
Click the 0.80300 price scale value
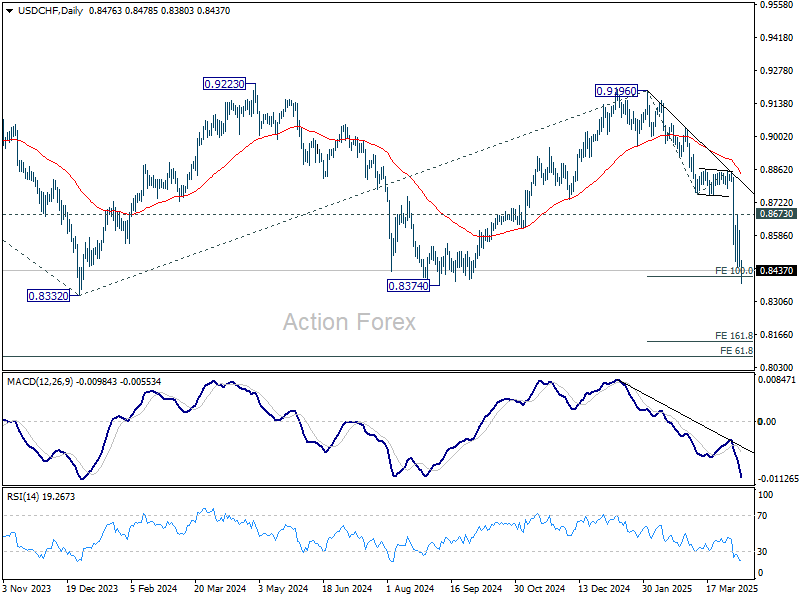(777, 367)
